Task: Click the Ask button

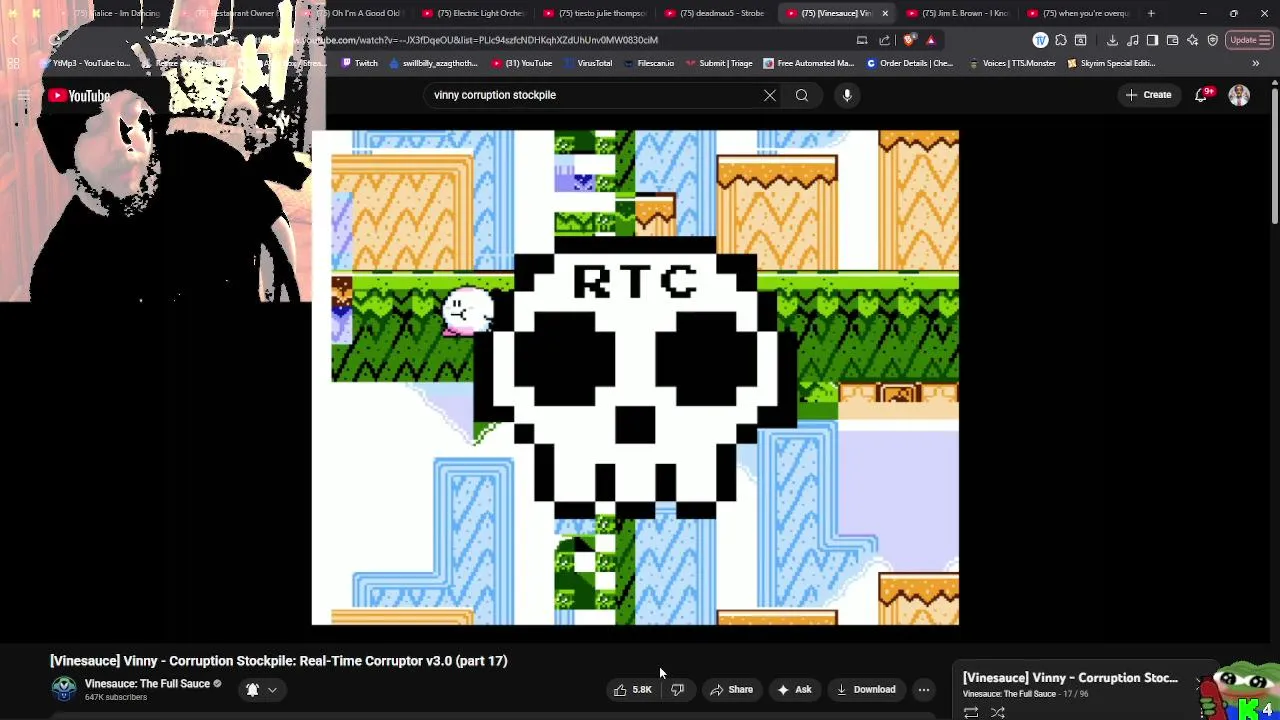Action: click(795, 689)
